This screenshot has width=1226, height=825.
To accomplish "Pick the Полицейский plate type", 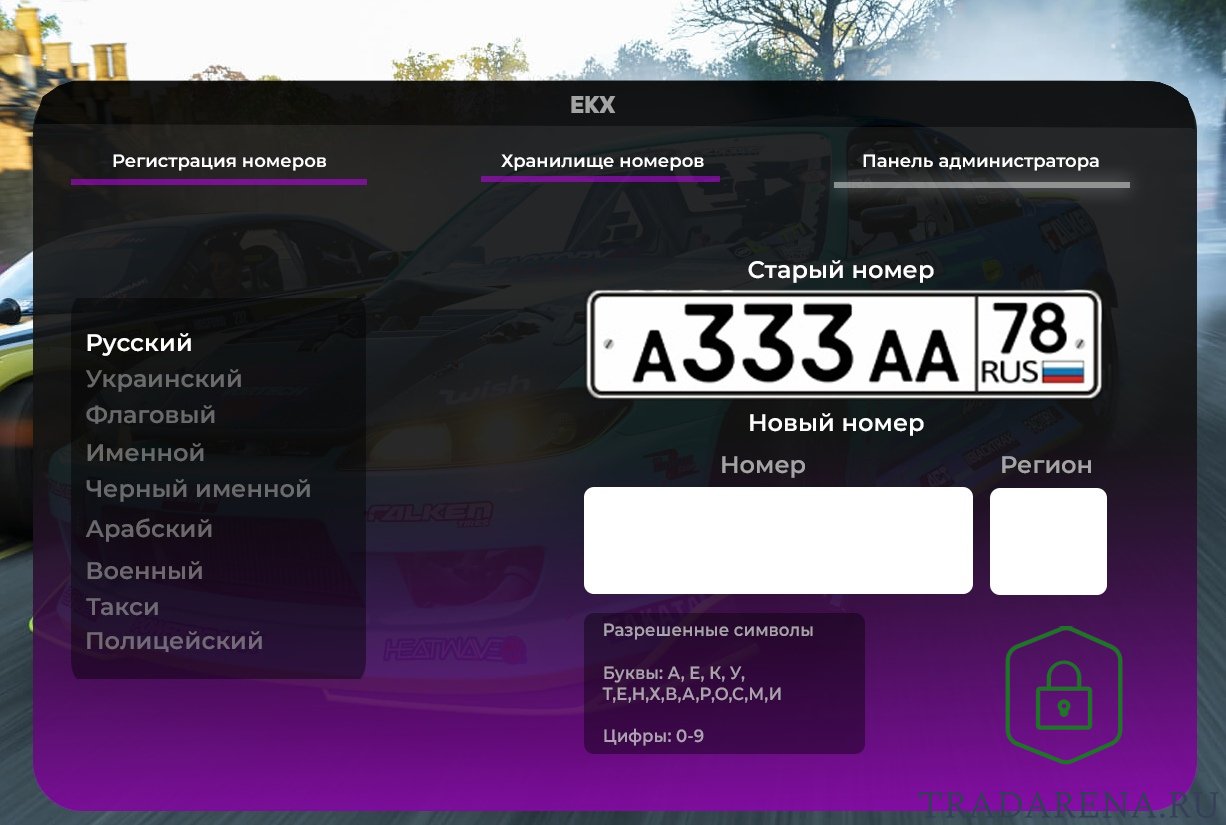I will pos(175,641).
